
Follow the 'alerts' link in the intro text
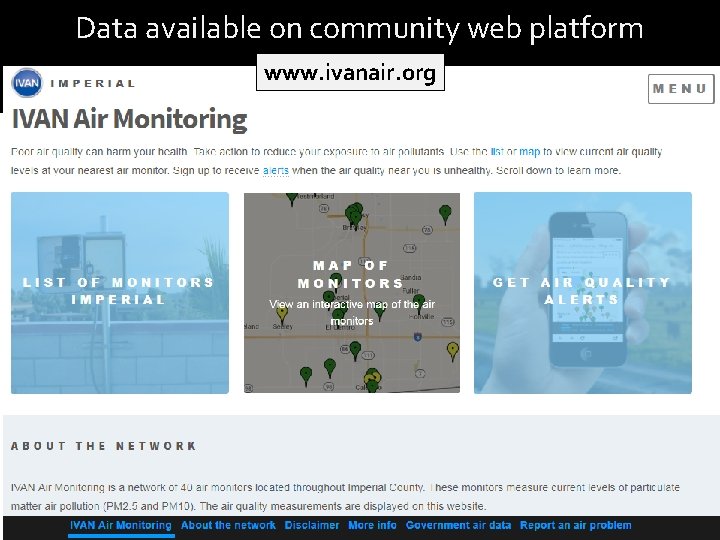(x=276, y=171)
